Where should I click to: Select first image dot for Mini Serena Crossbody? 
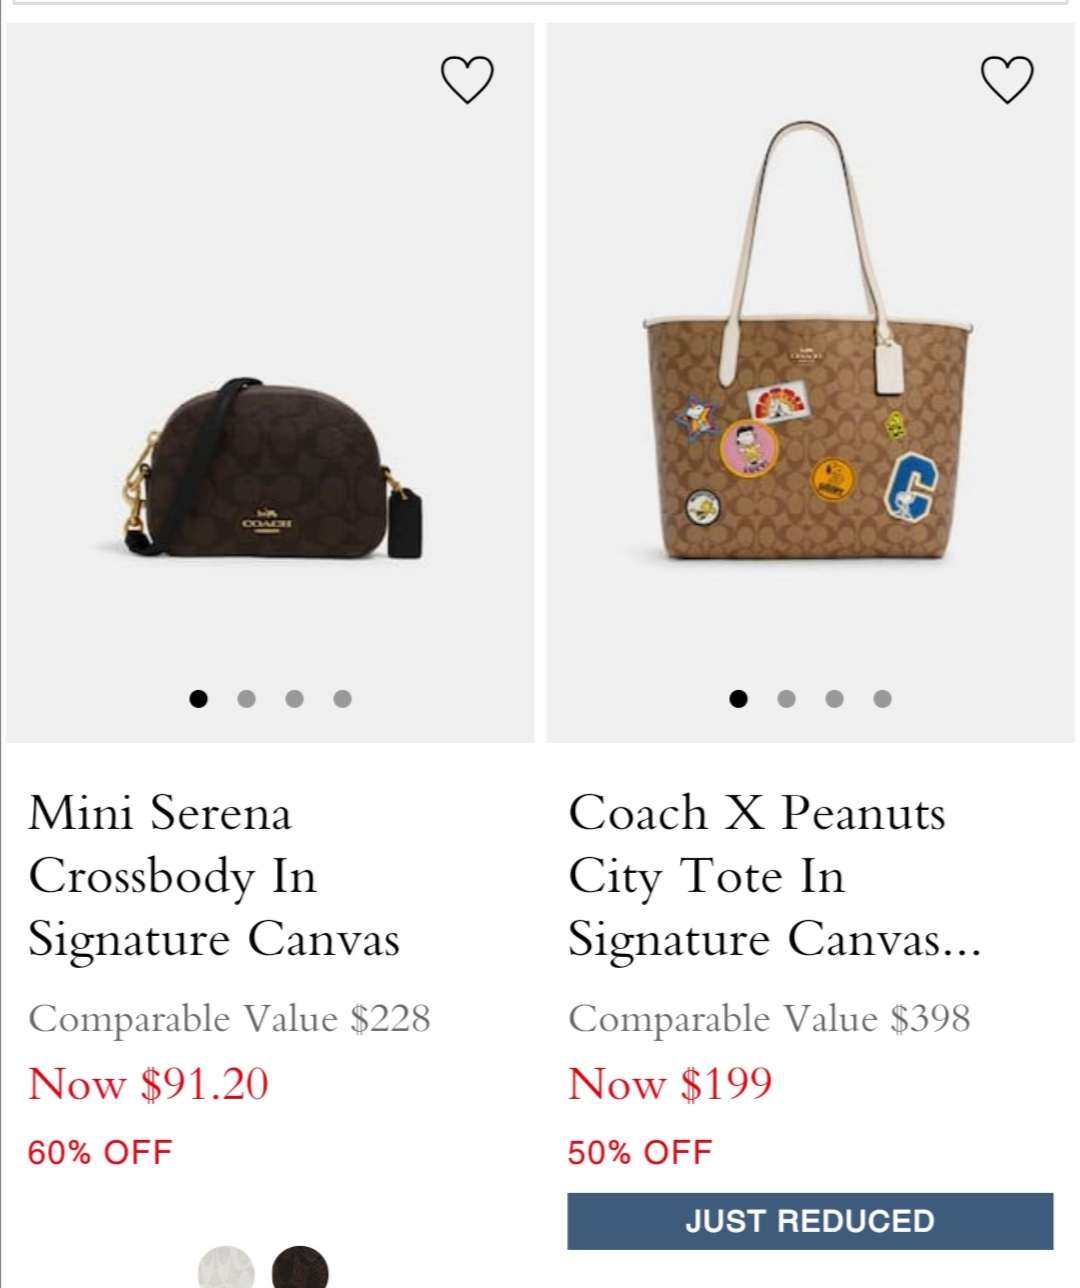point(198,699)
